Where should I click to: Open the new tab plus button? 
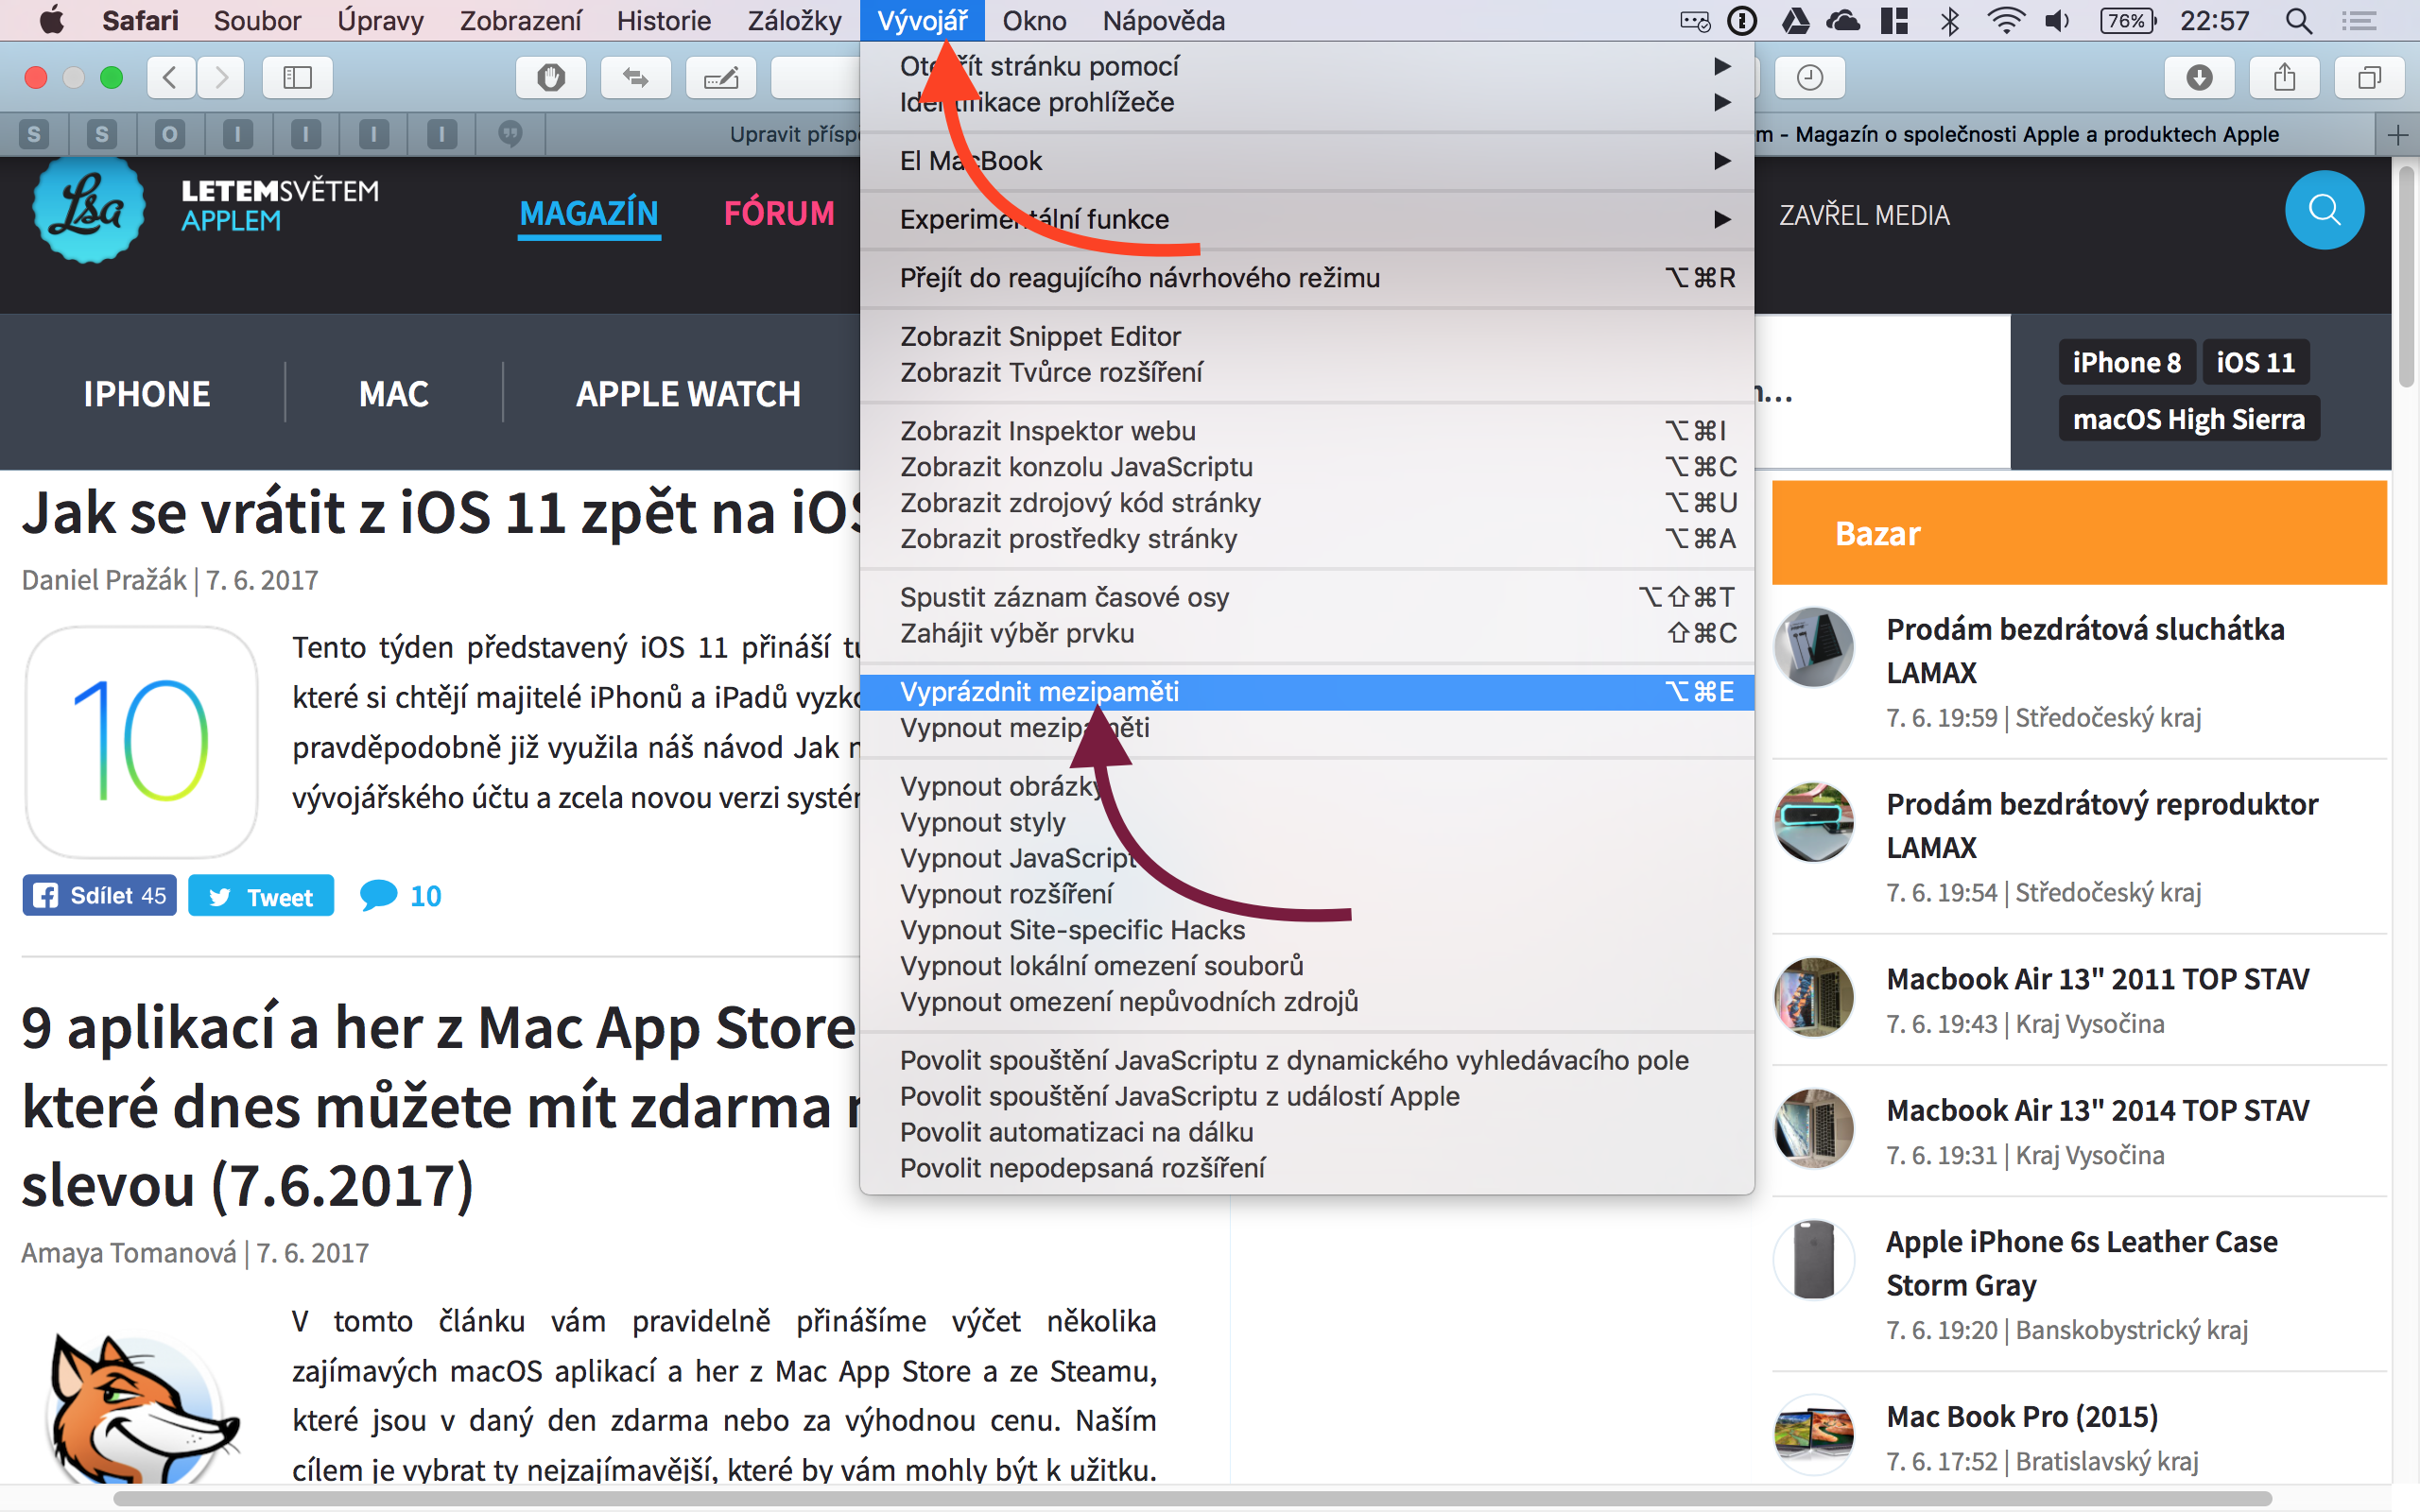(x=2397, y=135)
